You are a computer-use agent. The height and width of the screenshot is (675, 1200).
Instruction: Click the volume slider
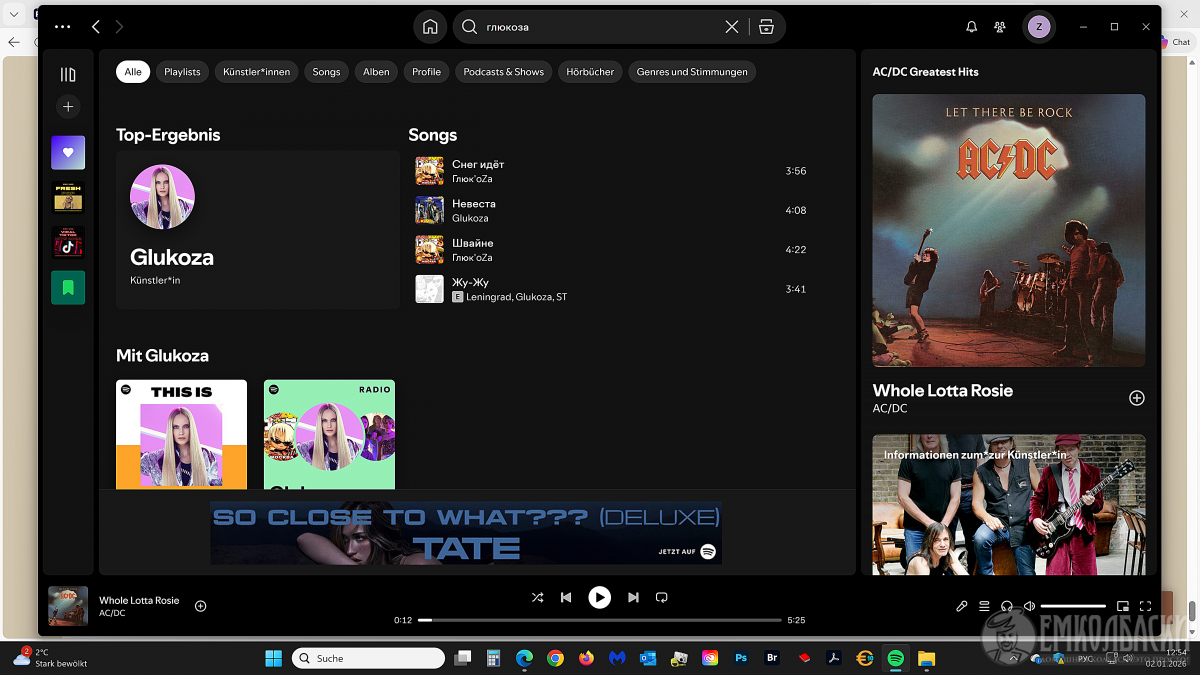click(1073, 606)
